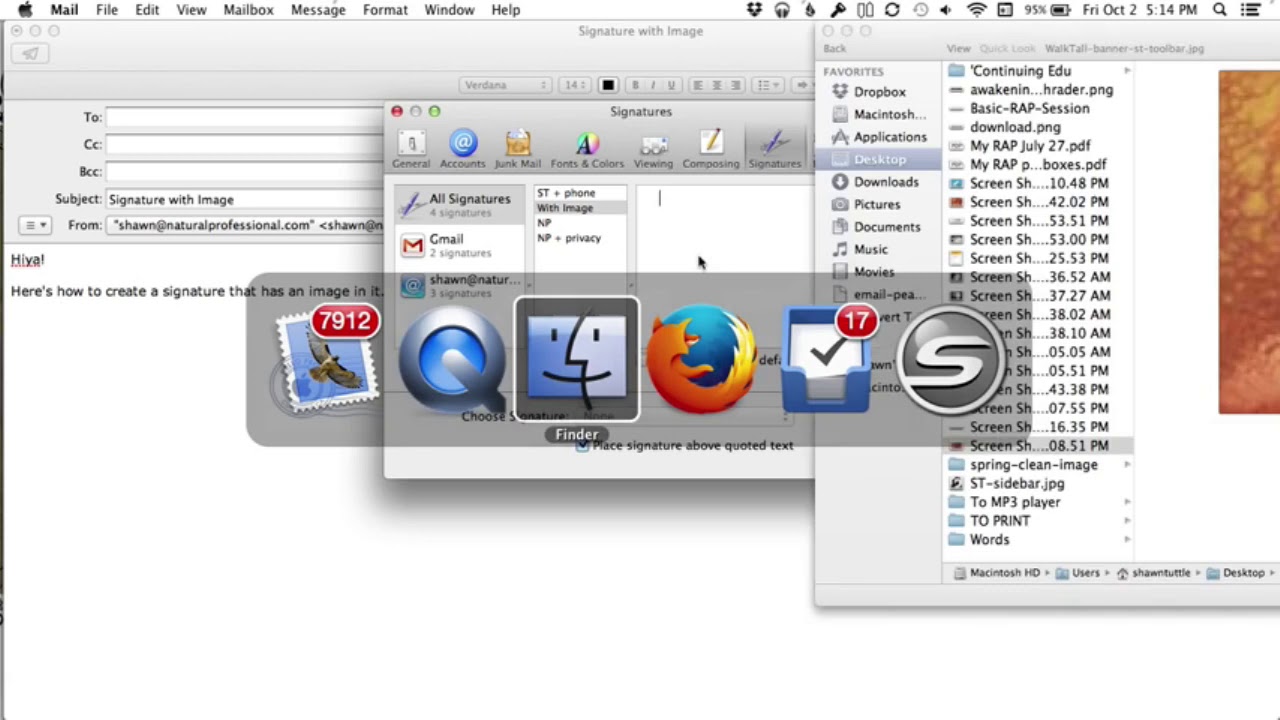Toggle italic in compose format bar
Viewport: 1280px width, 720px height.
(653, 85)
